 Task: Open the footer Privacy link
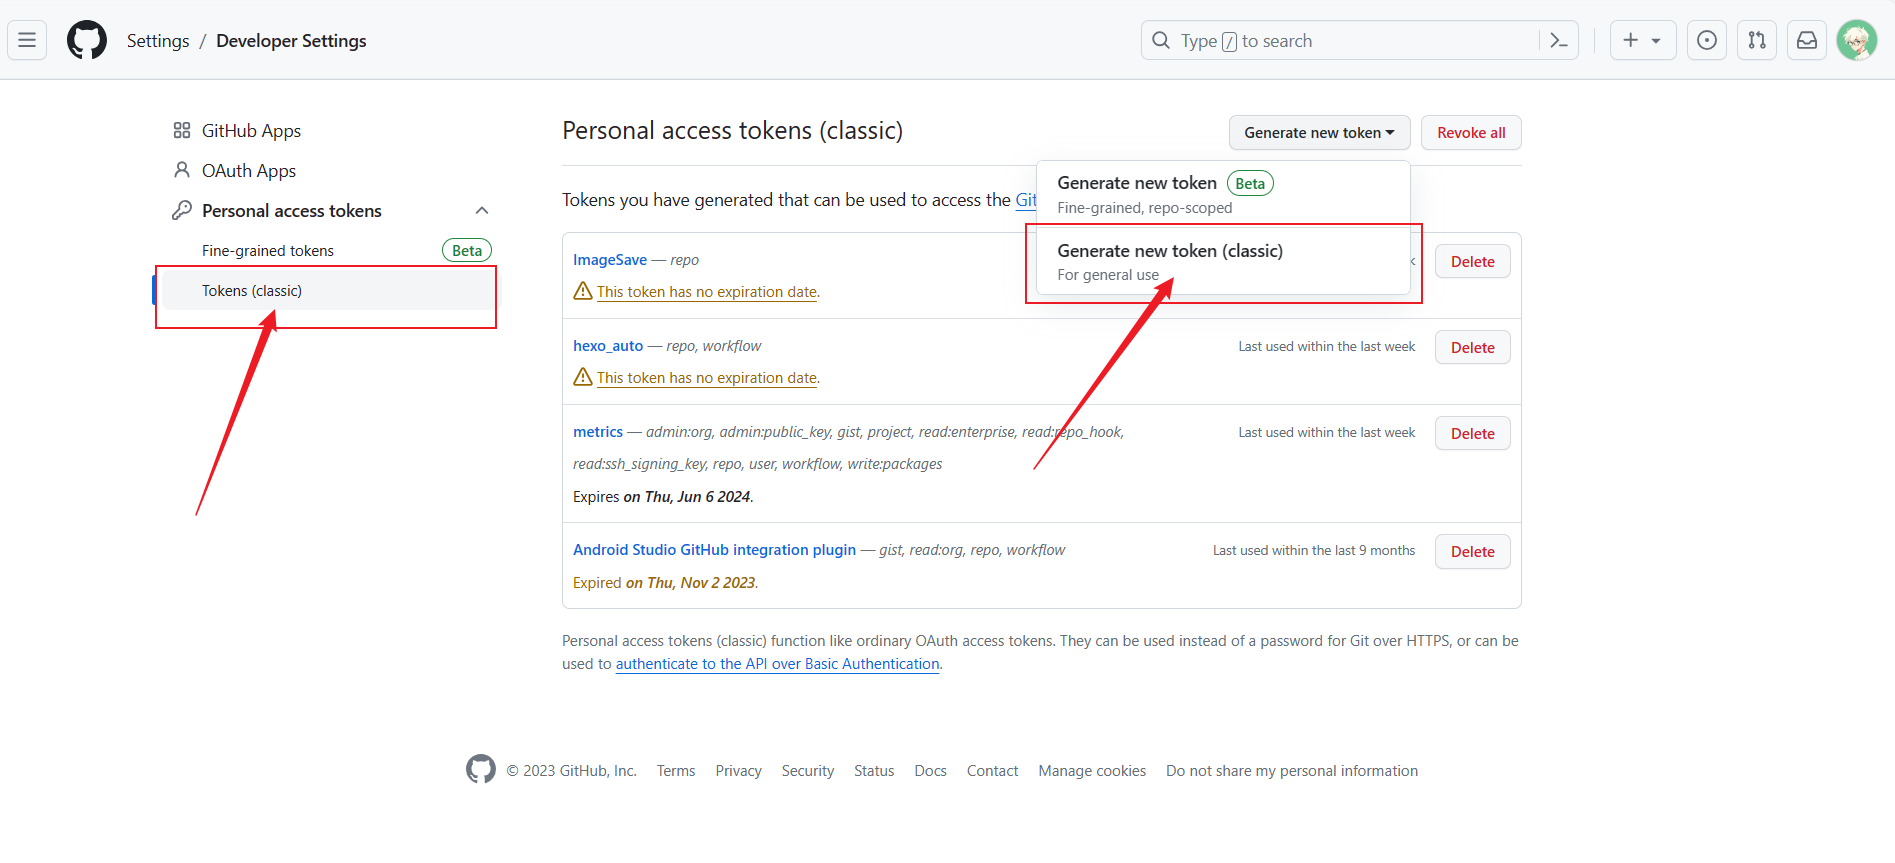coord(738,770)
